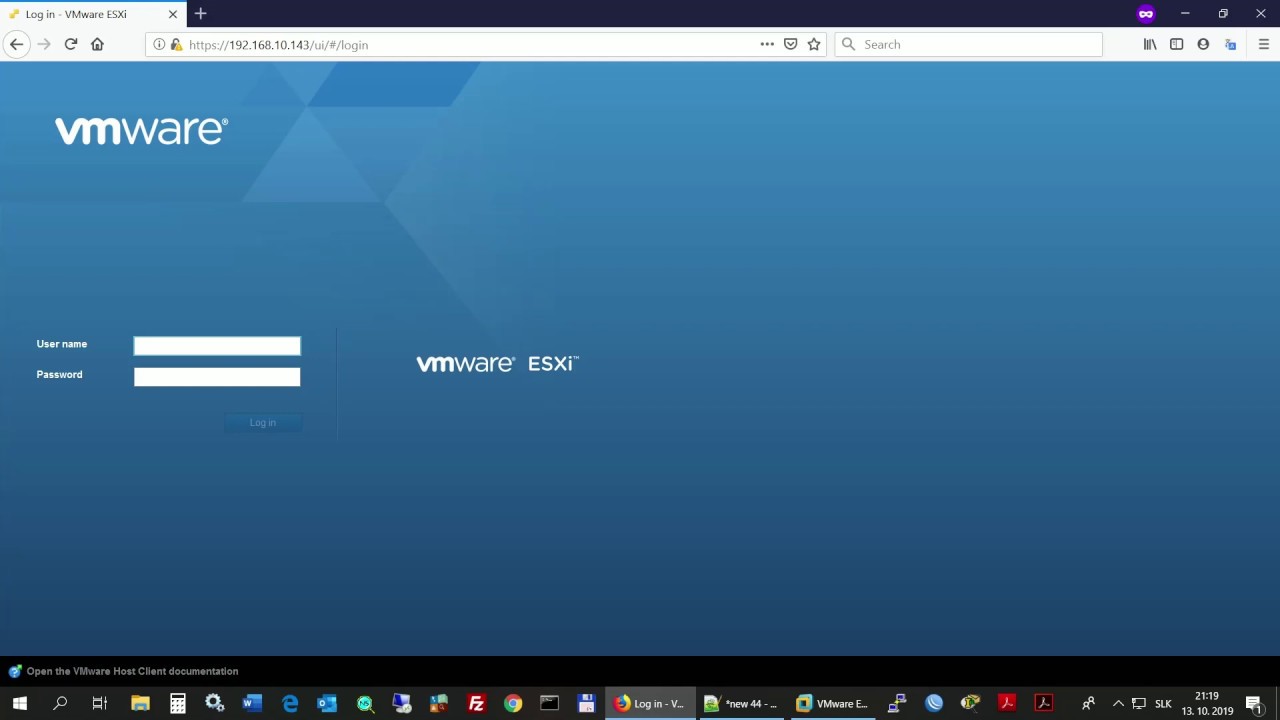Go back with the browser back arrow

16,44
